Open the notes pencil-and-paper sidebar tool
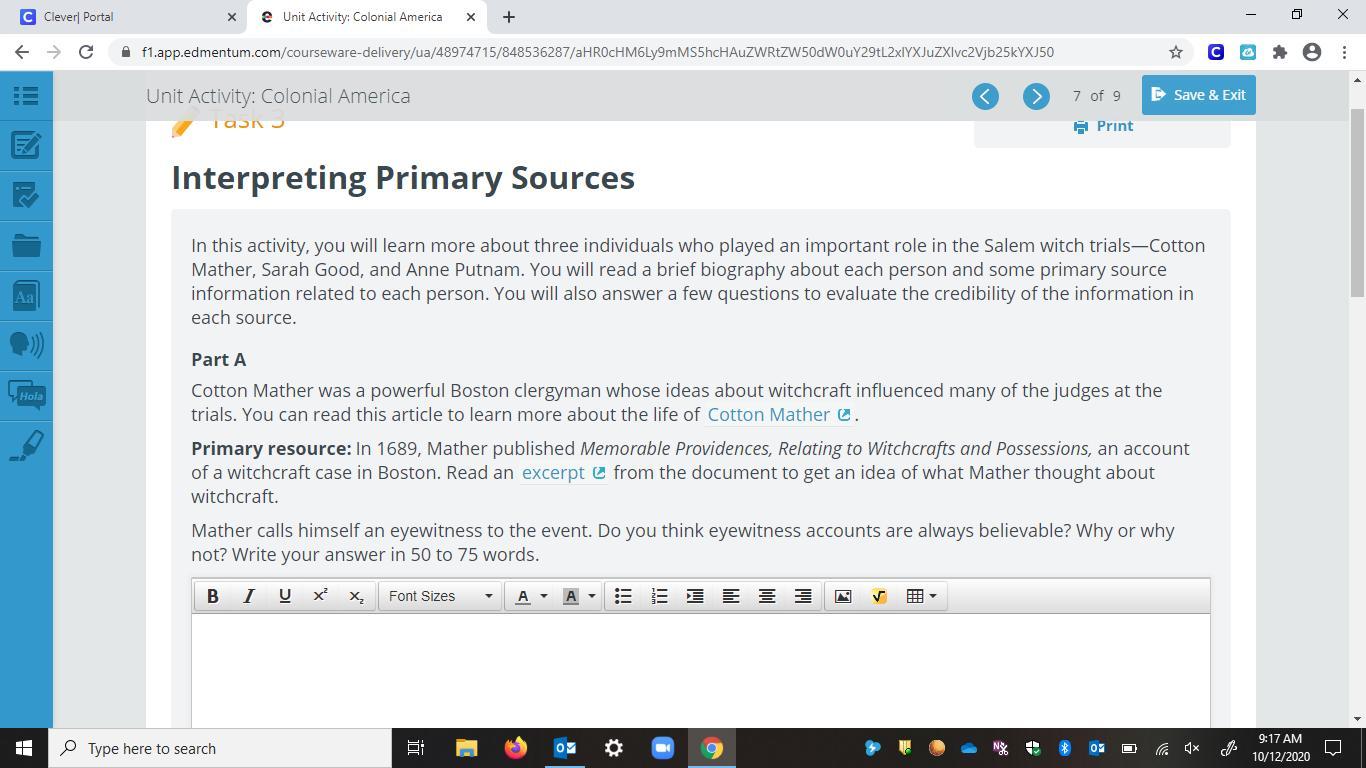The width and height of the screenshot is (1366, 768). pyautogui.click(x=26, y=145)
